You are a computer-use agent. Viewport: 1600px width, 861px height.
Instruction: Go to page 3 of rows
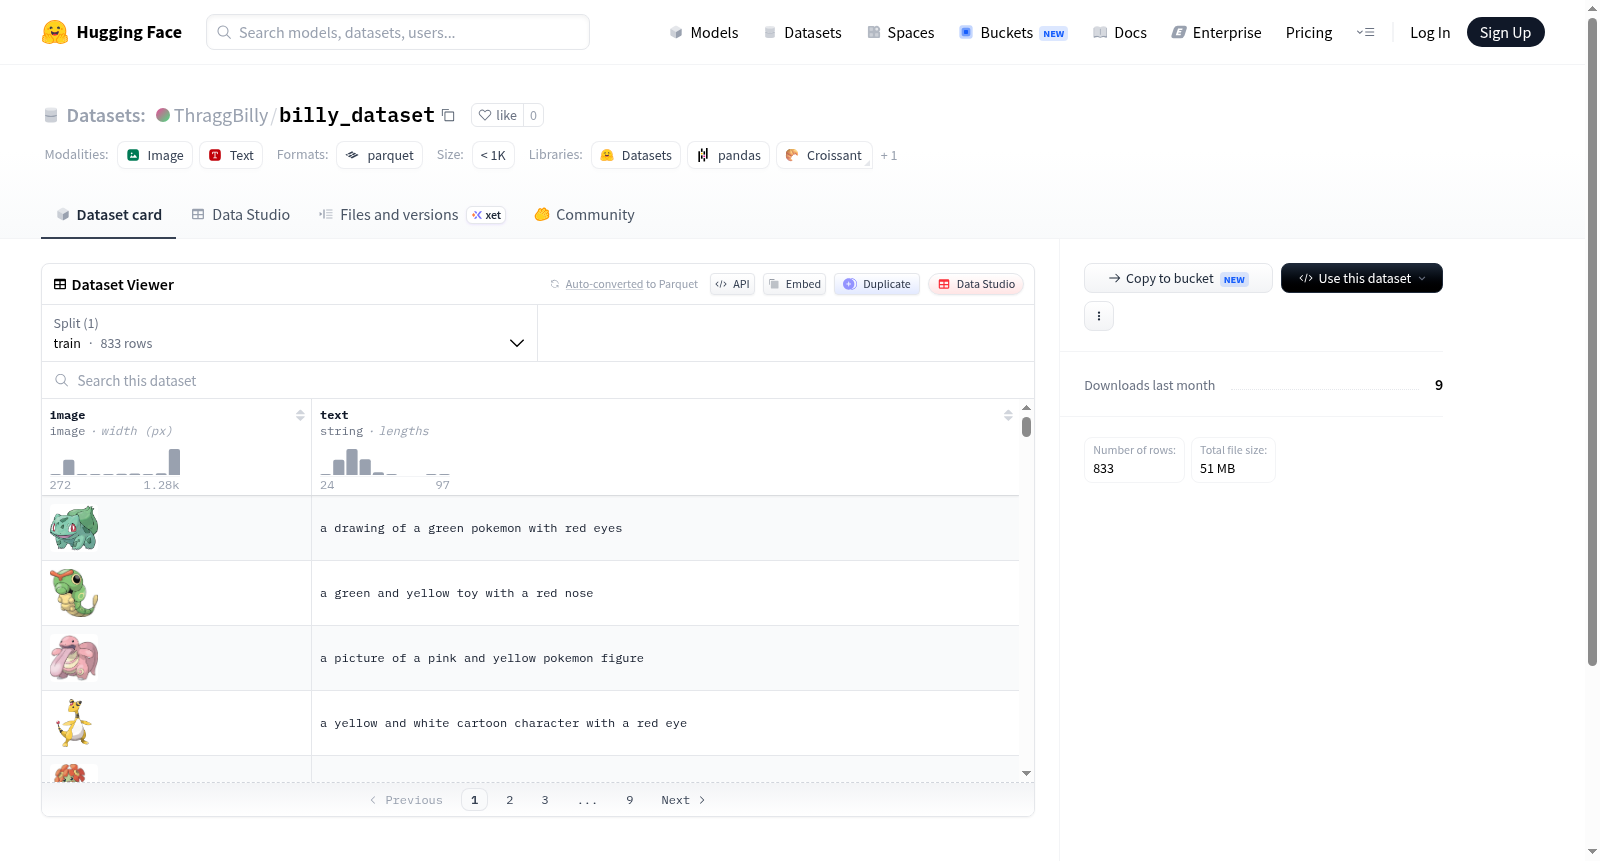point(545,800)
